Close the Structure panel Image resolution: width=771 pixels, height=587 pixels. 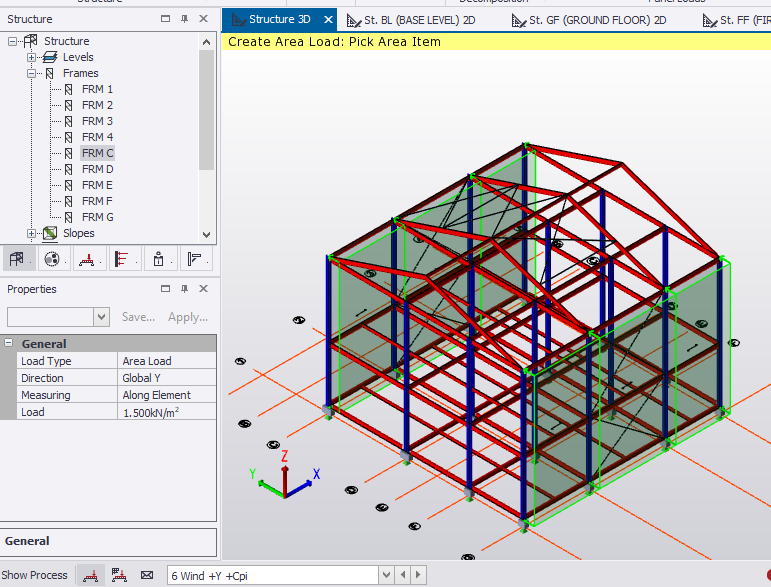(x=204, y=19)
